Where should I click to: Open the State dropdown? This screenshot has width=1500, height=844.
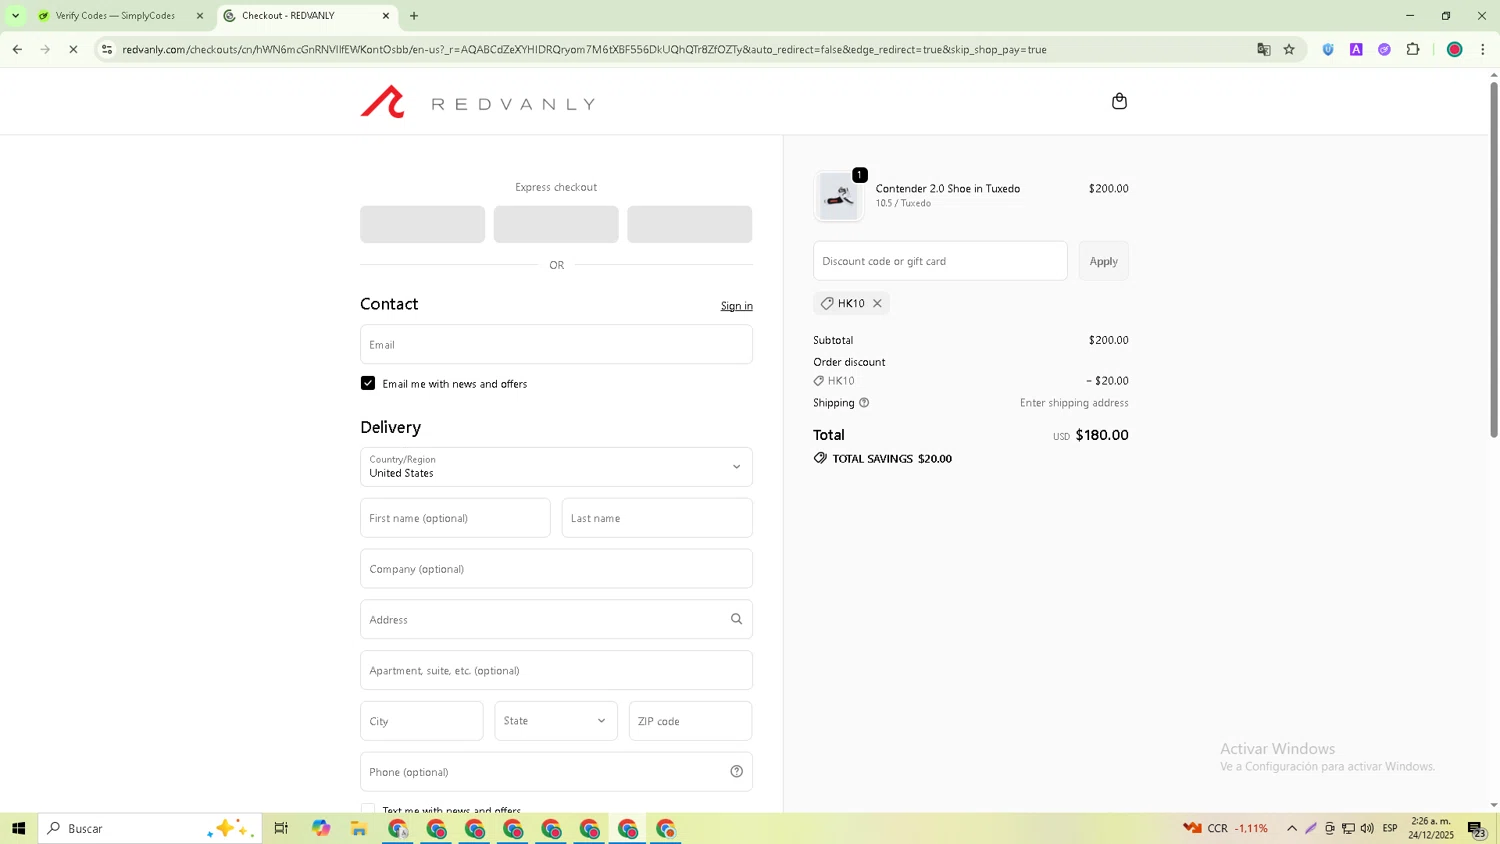tap(556, 721)
